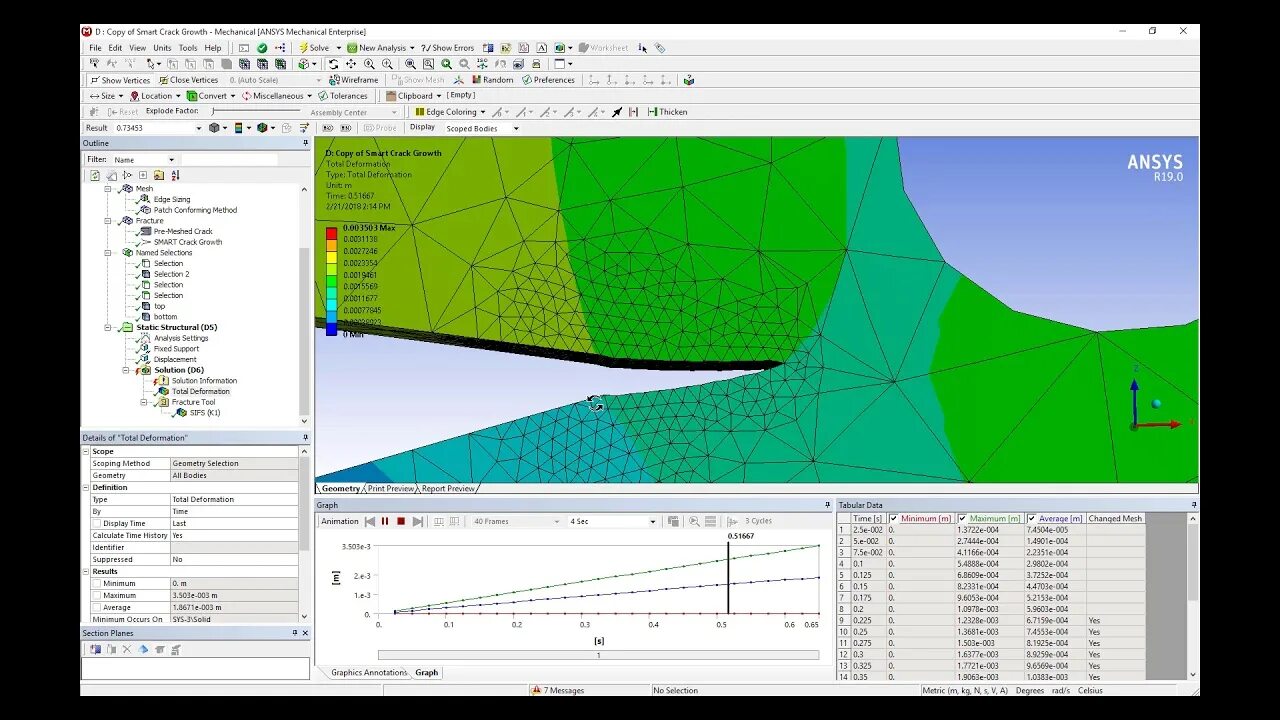Viewport: 1280px width, 720px height.
Task: Select Solution Information tree item
Action: coord(204,381)
